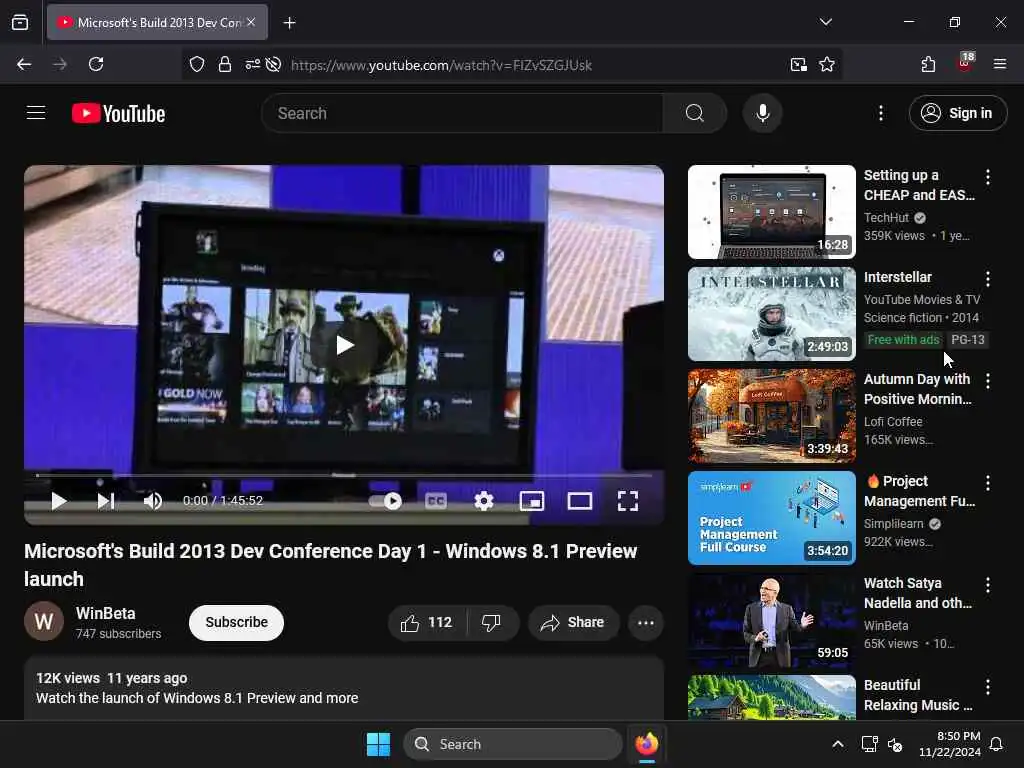Dislike this video
This screenshot has width=1024, height=768.
492,622
